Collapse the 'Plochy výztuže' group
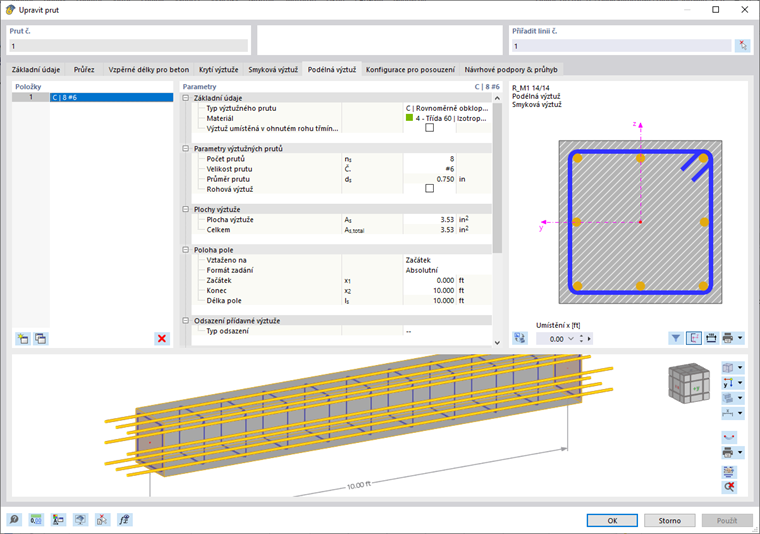The width and height of the screenshot is (760, 534). [x=186, y=209]
